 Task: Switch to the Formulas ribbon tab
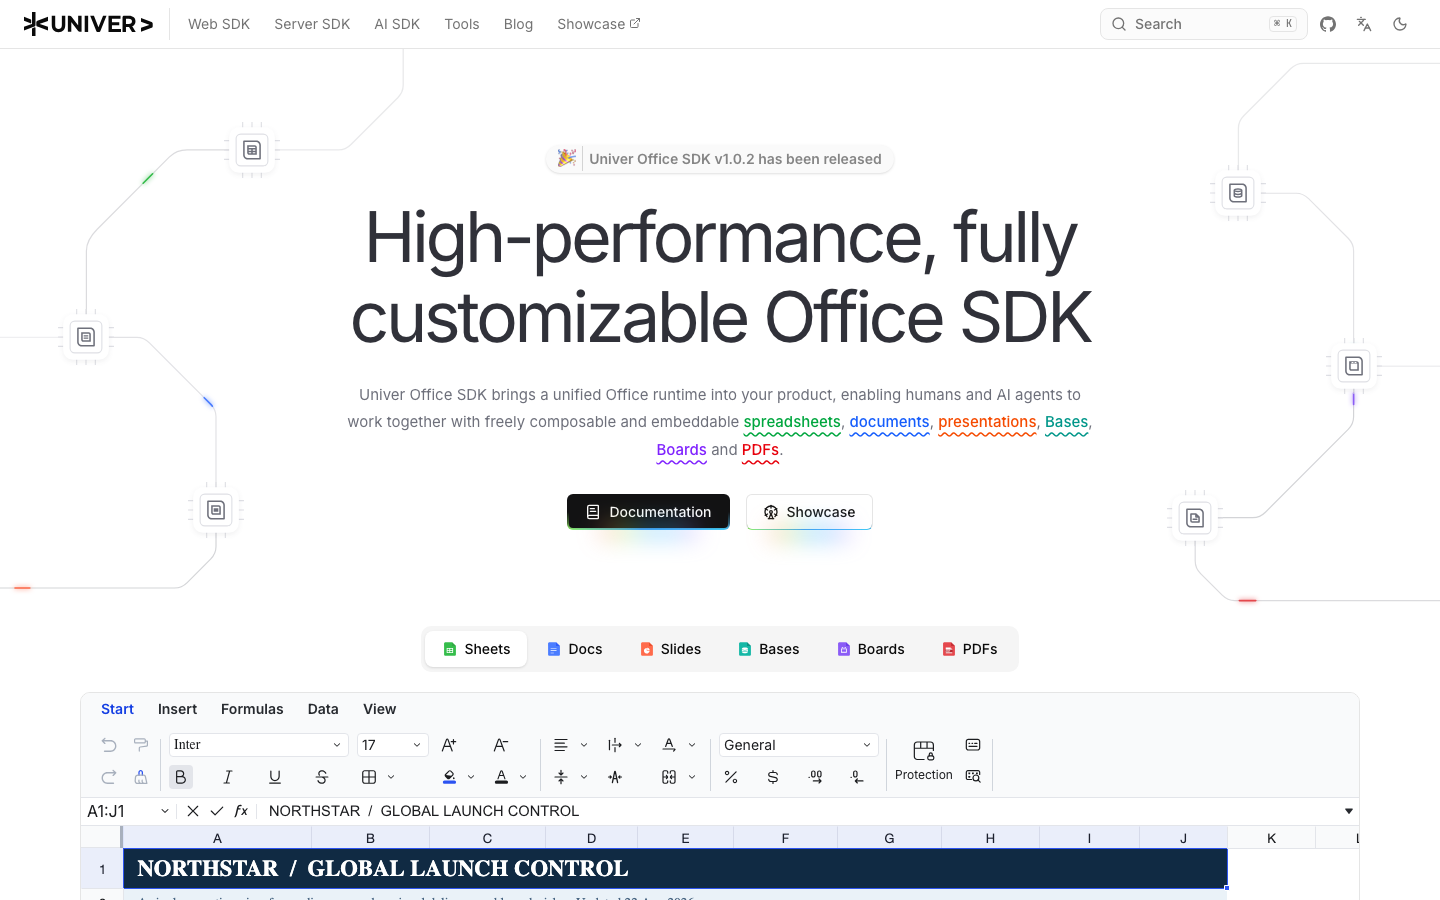coord(252,709)
